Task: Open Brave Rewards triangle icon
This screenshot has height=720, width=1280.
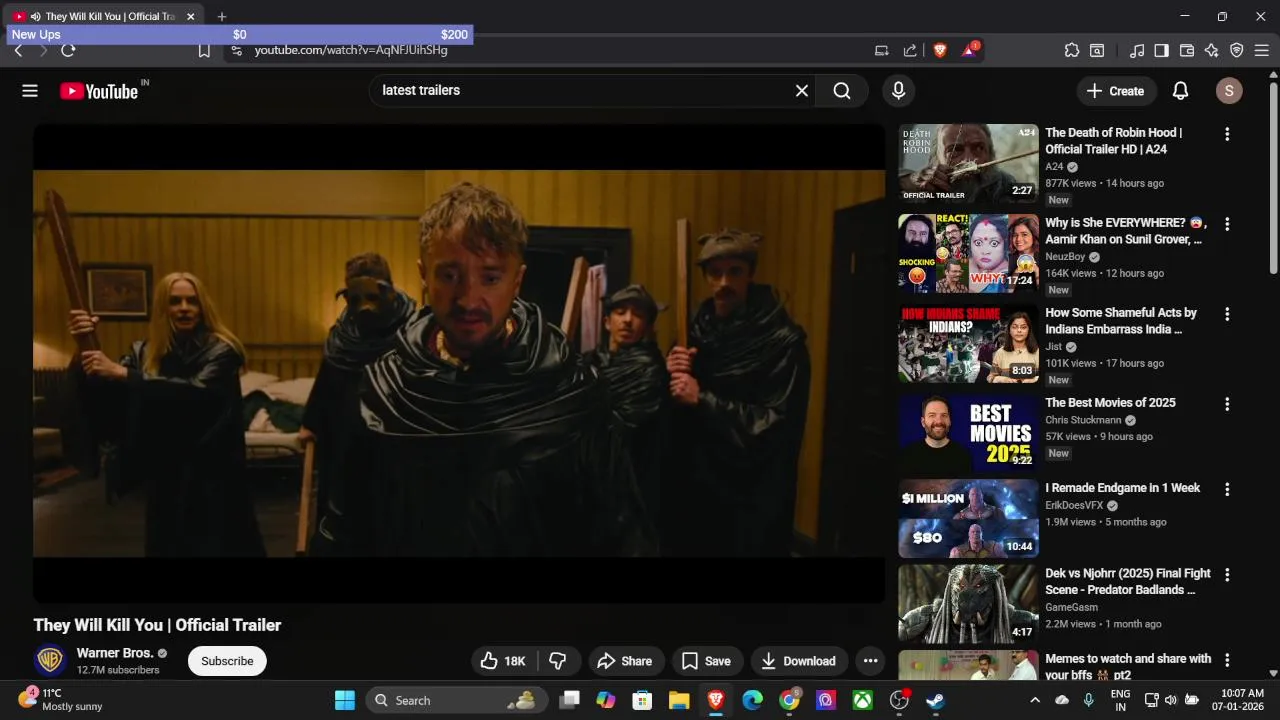Action: pos(969,50)
